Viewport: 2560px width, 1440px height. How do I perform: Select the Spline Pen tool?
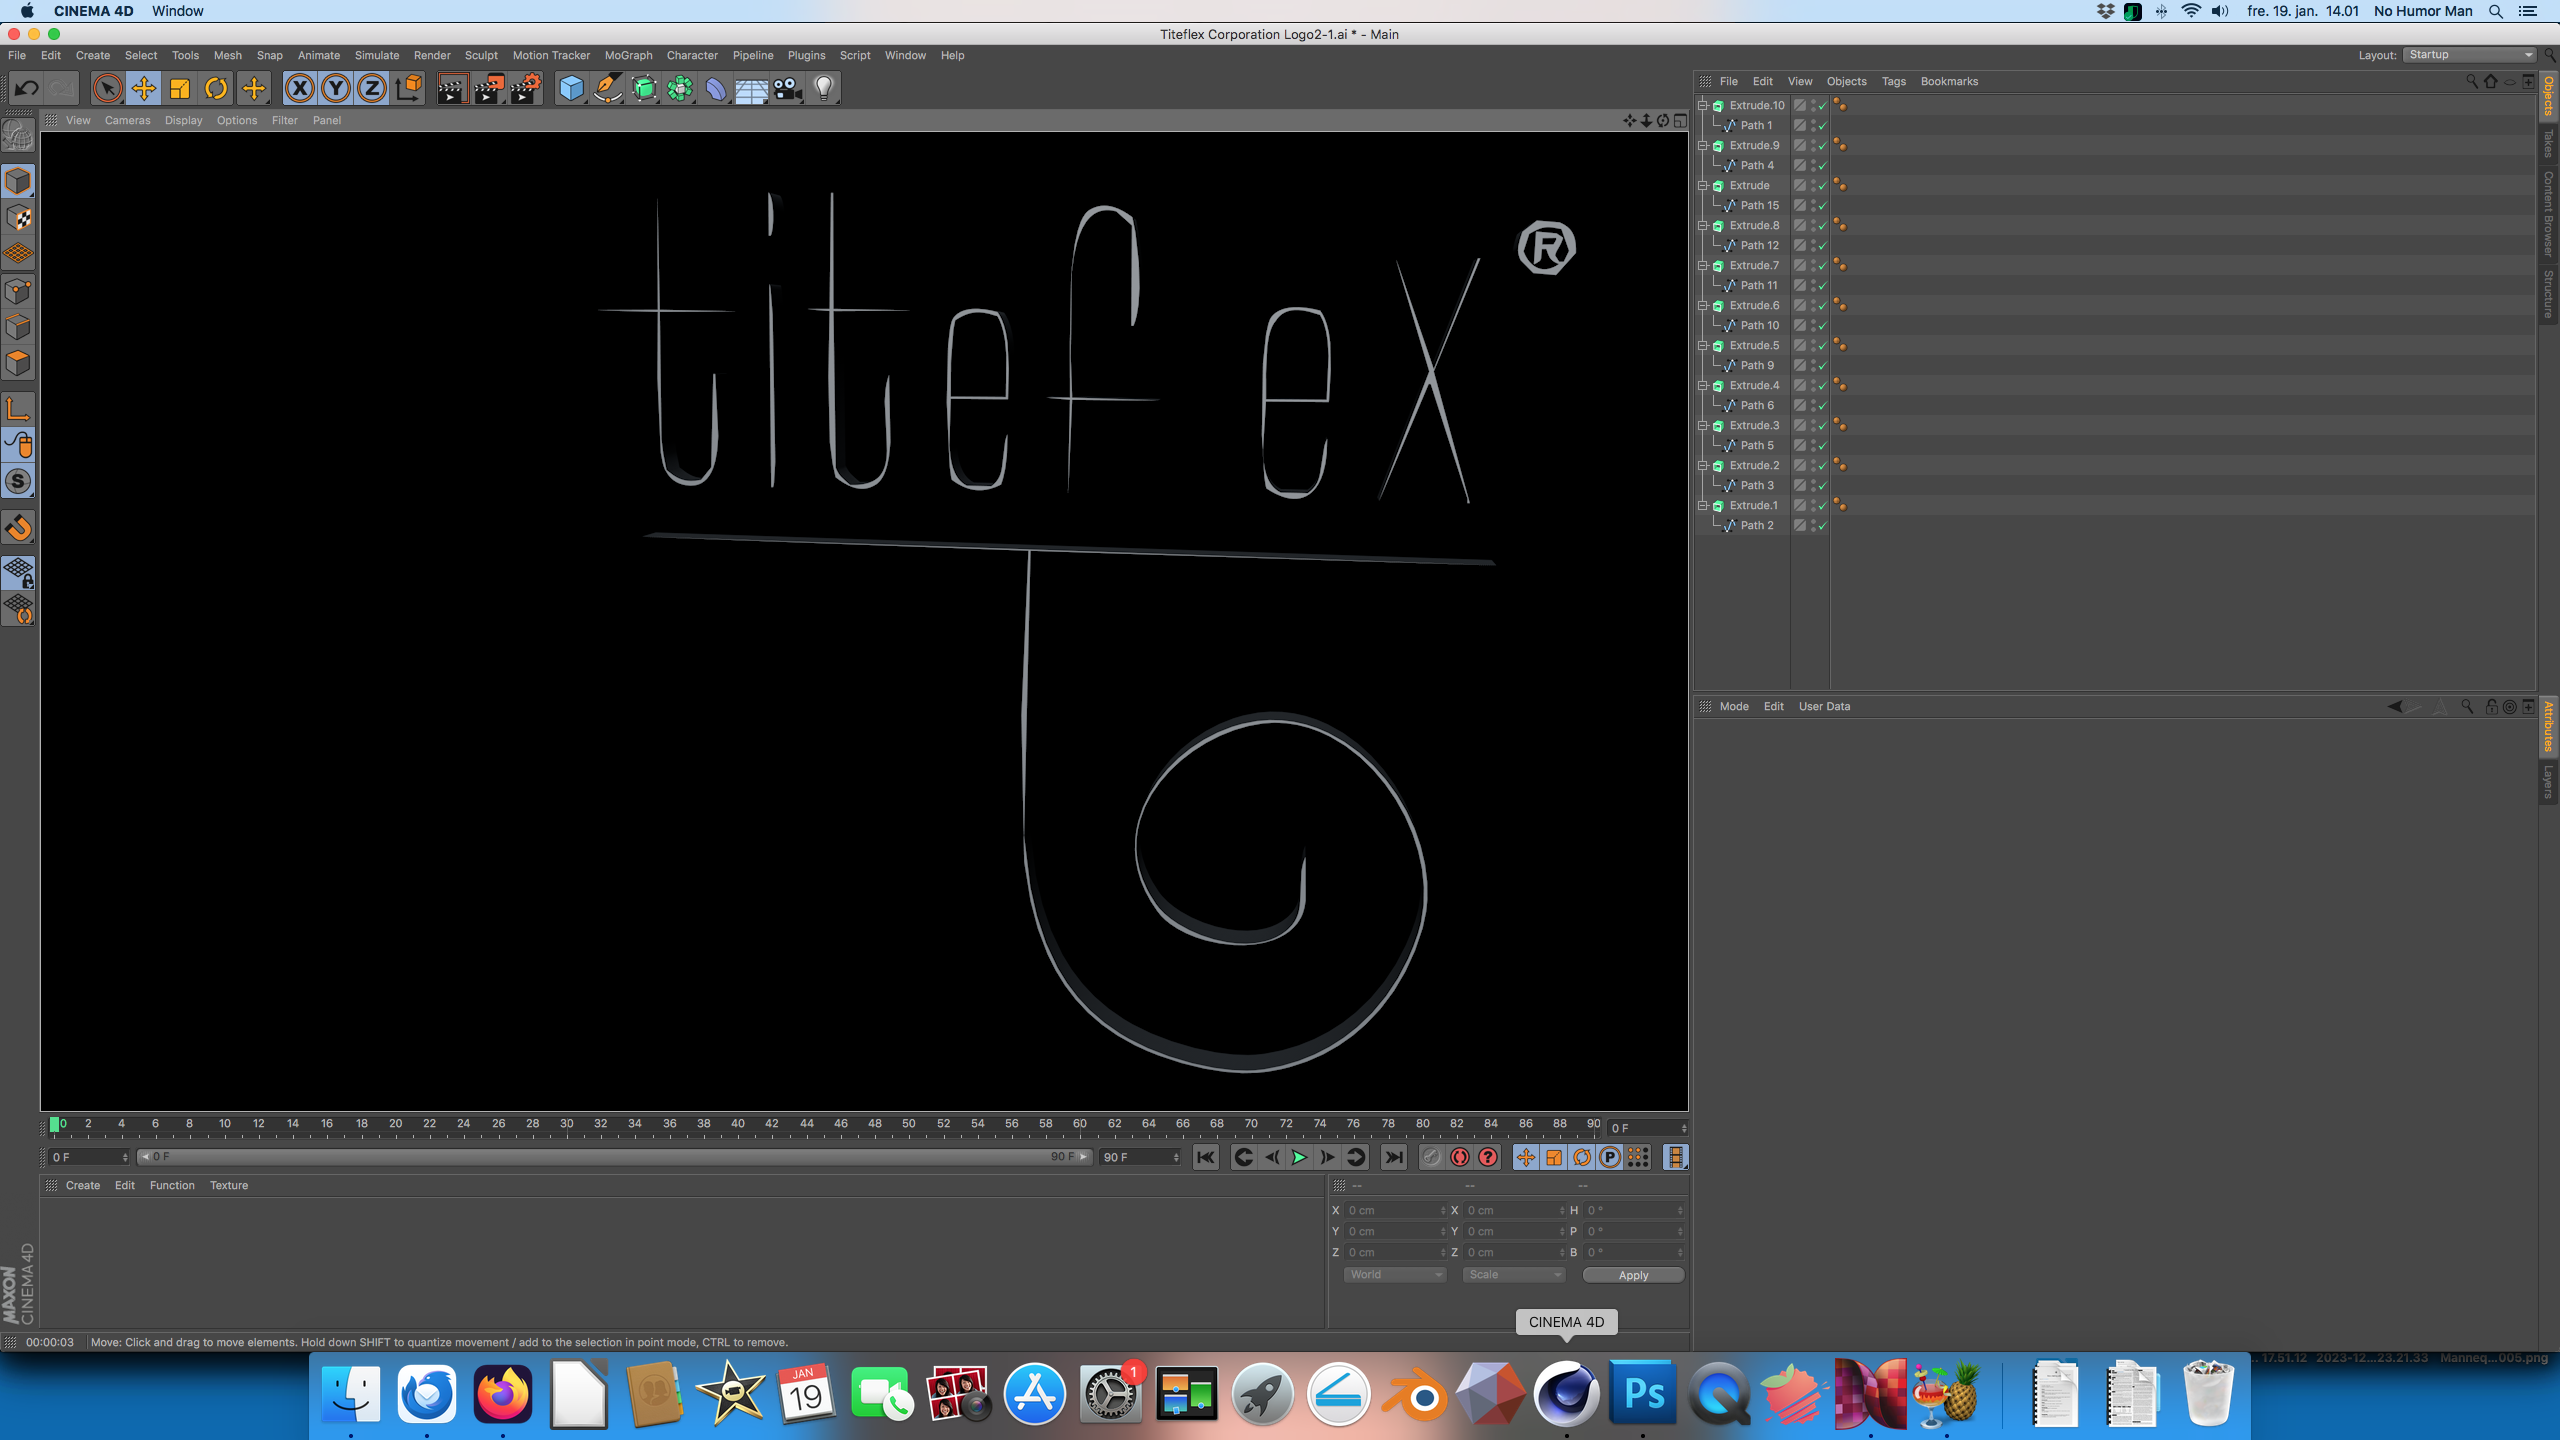pyautogui.click(x=608, y=88)
